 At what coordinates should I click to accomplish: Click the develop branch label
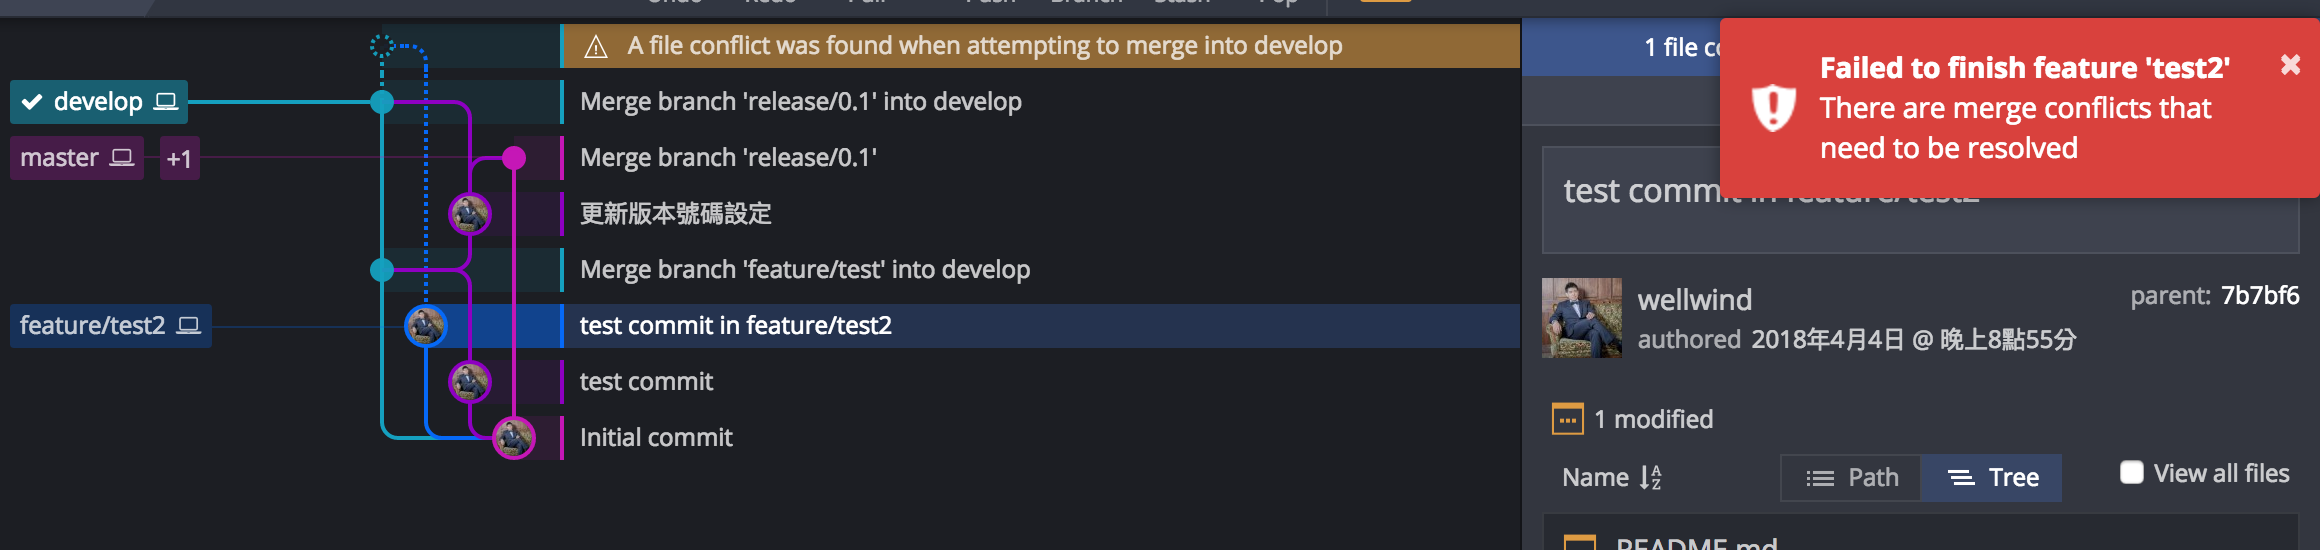(99, 102)
